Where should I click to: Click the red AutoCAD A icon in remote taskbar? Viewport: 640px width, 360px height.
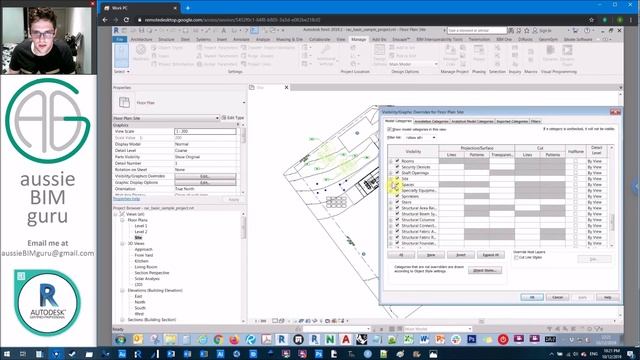pos(346,339)
